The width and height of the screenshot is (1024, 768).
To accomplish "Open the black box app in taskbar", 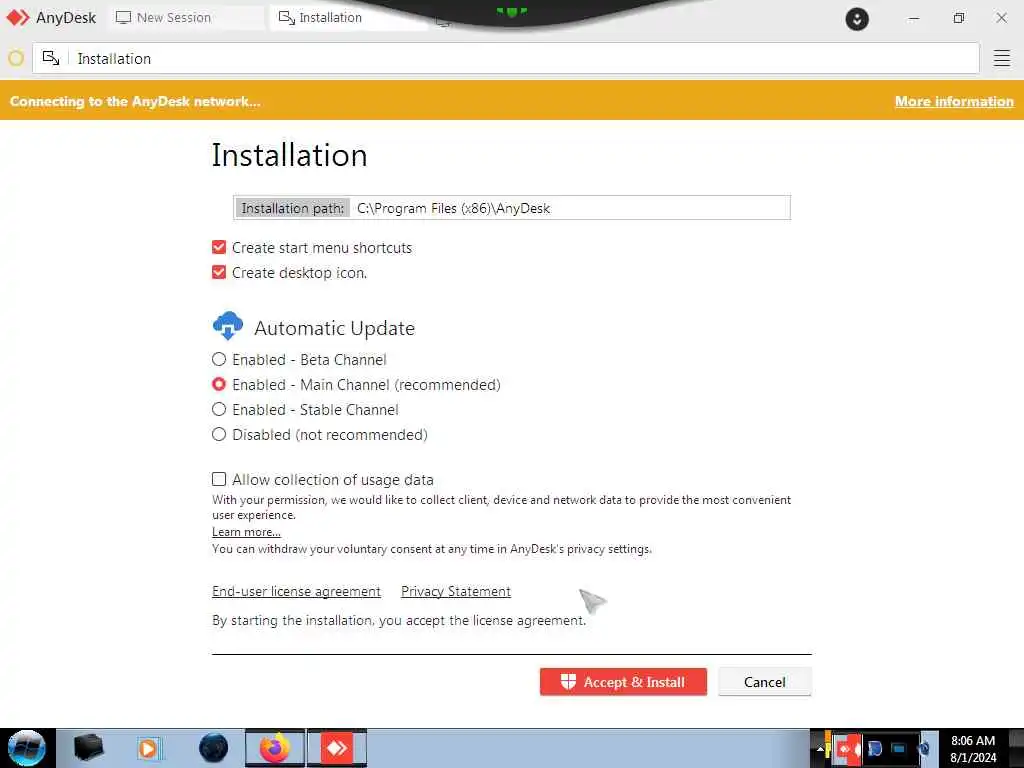I will pos(89,748).
